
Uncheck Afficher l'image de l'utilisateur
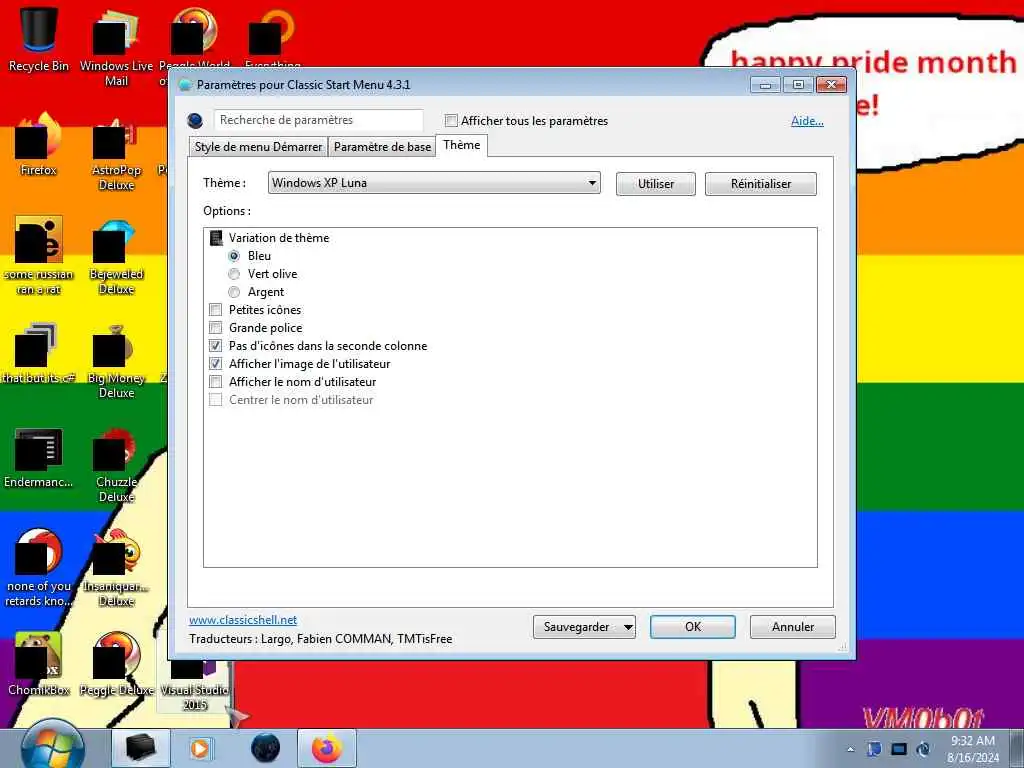(x=216, y=364)
